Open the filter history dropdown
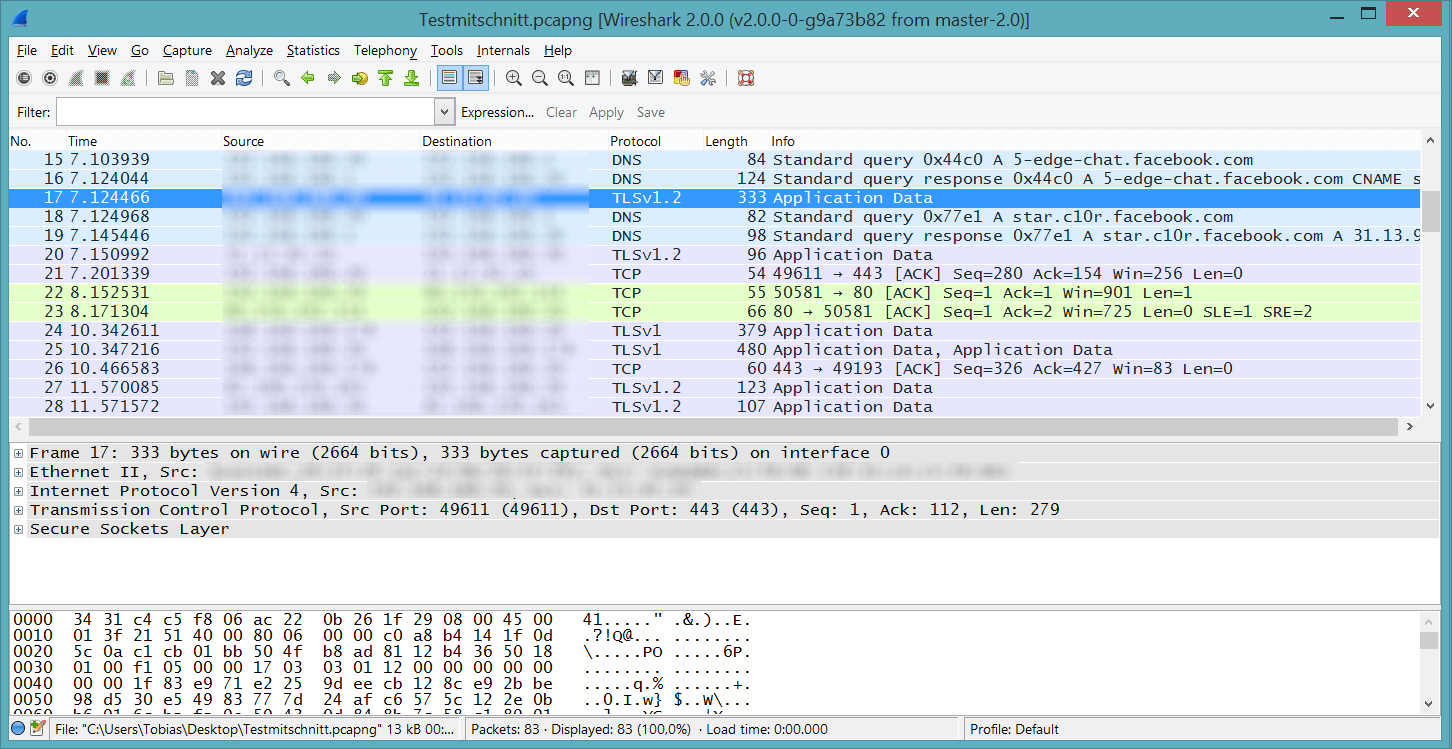 (x=445, y=112)
